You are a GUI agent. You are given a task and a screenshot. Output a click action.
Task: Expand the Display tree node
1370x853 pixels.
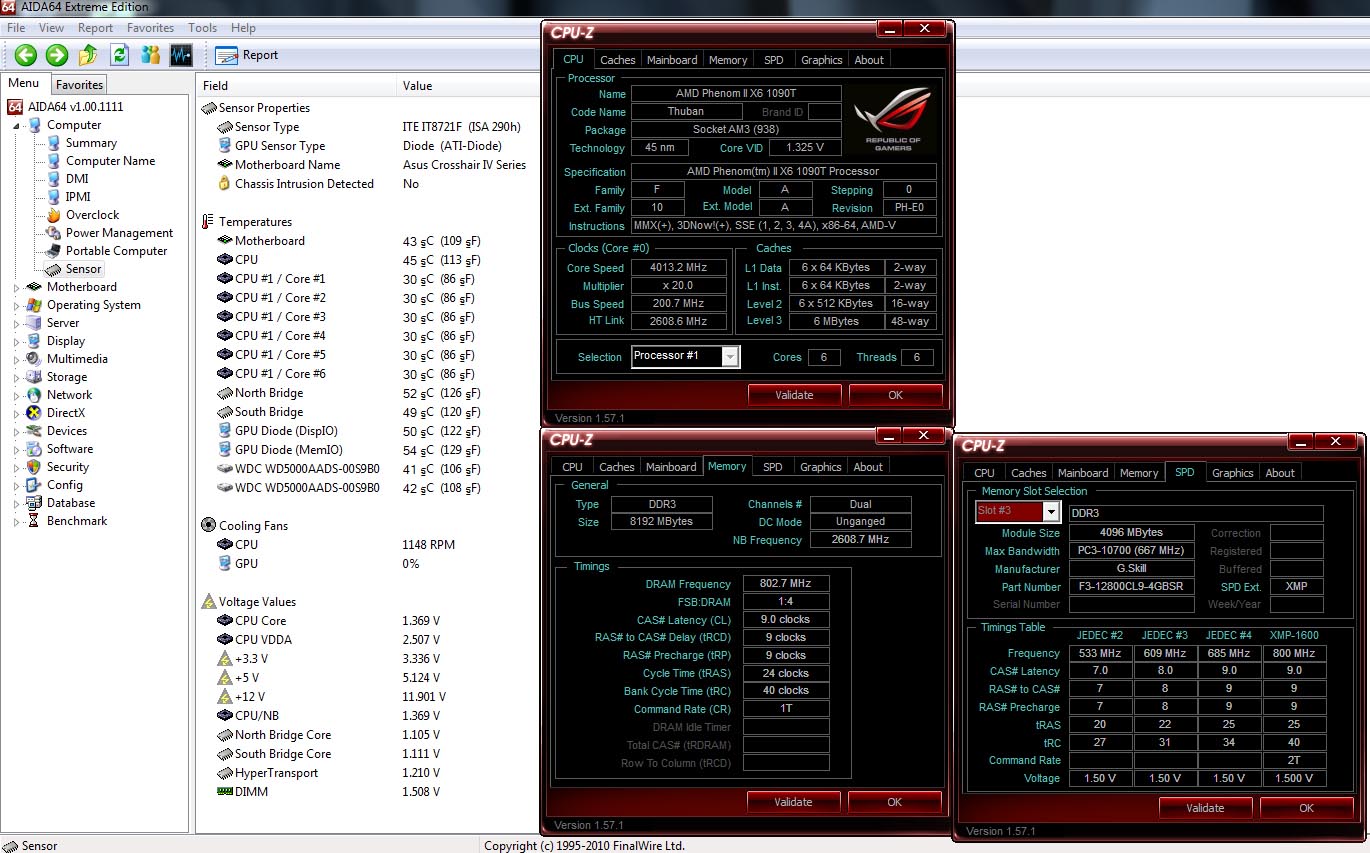coord(17,342)
